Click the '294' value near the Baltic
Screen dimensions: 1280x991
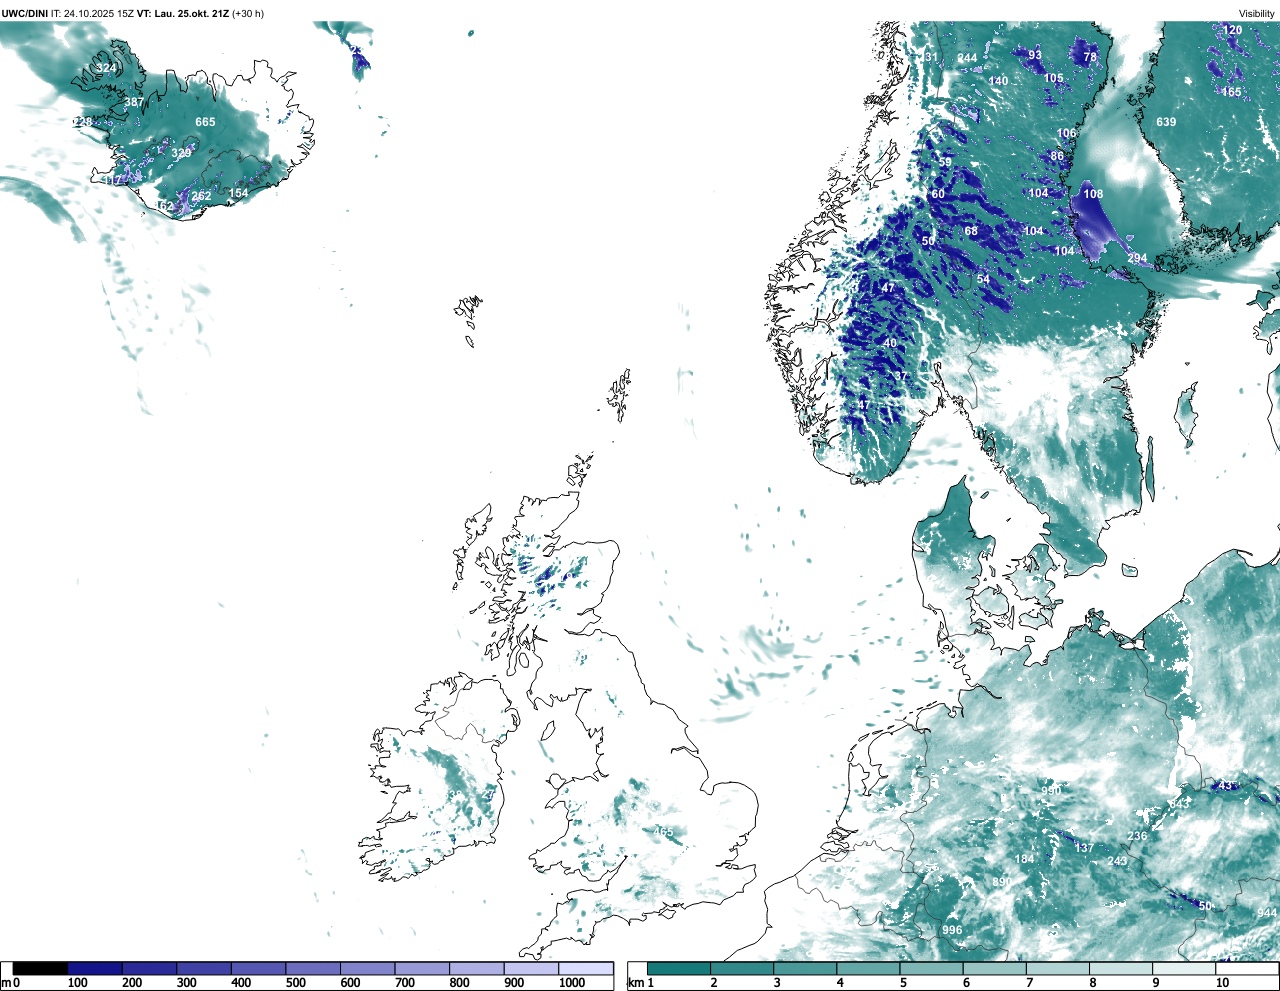click(x=1137, y=258)
